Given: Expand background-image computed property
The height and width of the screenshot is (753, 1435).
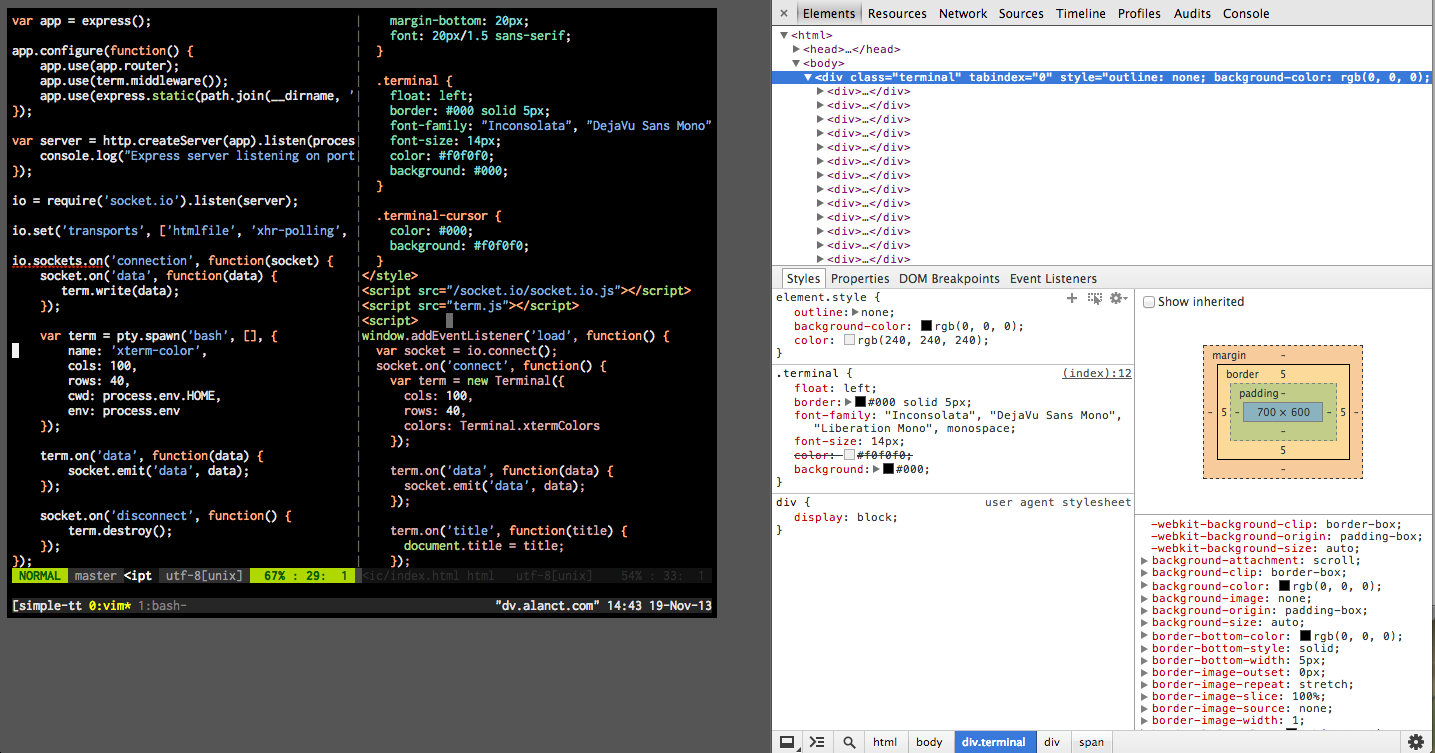Looking at the screenshot, I should 1145,598.
